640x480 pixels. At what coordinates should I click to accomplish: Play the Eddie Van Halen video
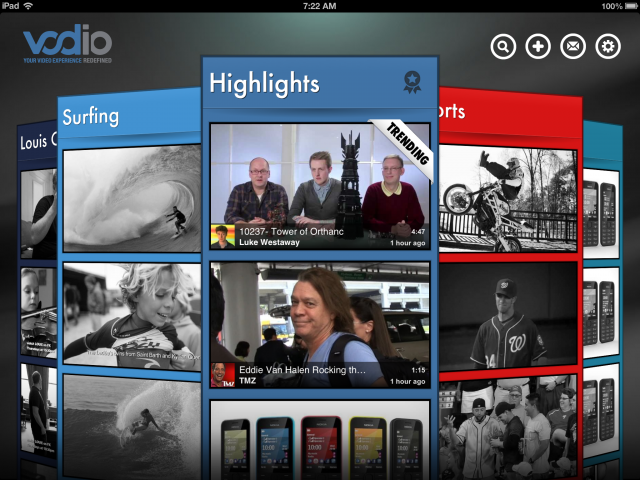tap(320, 324)
